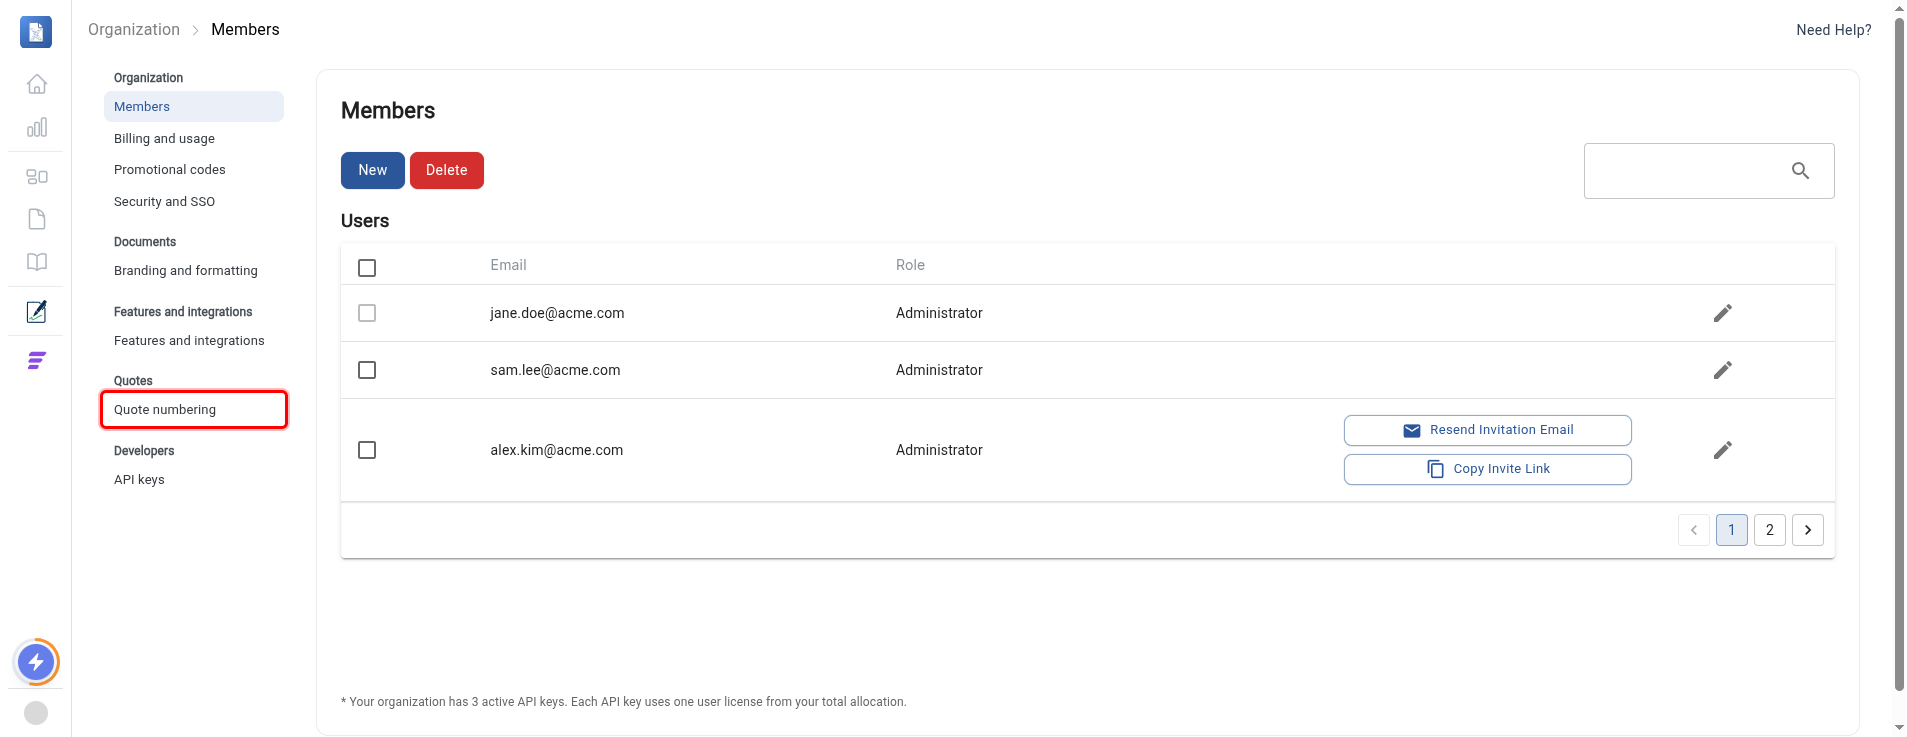Click jane.doe@acme.com email cell
This screenshot has height=737, width=1907.
[557, 313]
